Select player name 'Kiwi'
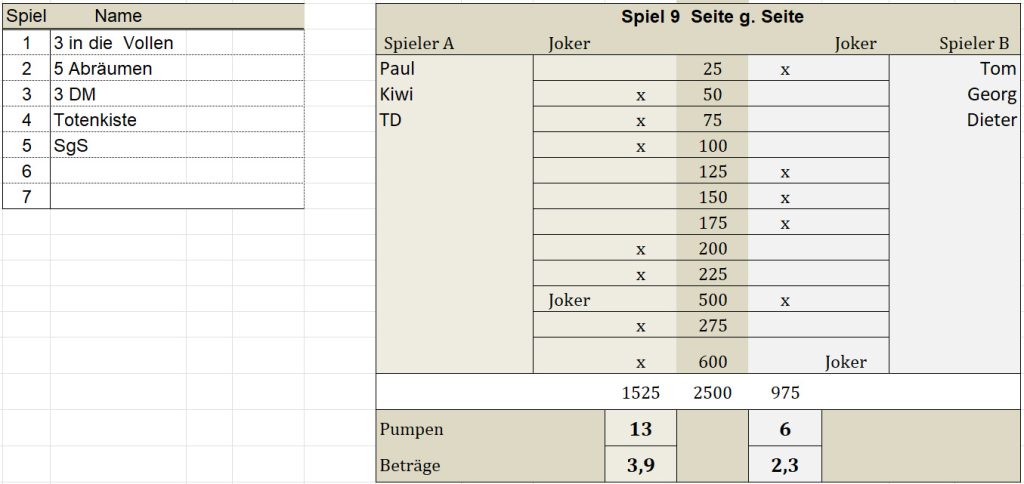This screenshot has width=1024, height=484. pos(396,95)
